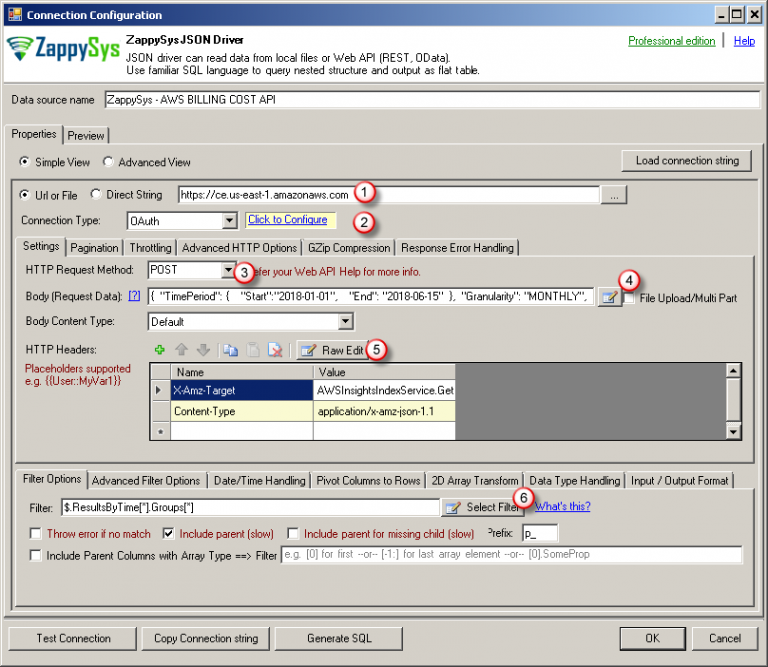Open the HTTP Request Method dropdown
Viewport: 768px width, 667px height.
(229, 270)
